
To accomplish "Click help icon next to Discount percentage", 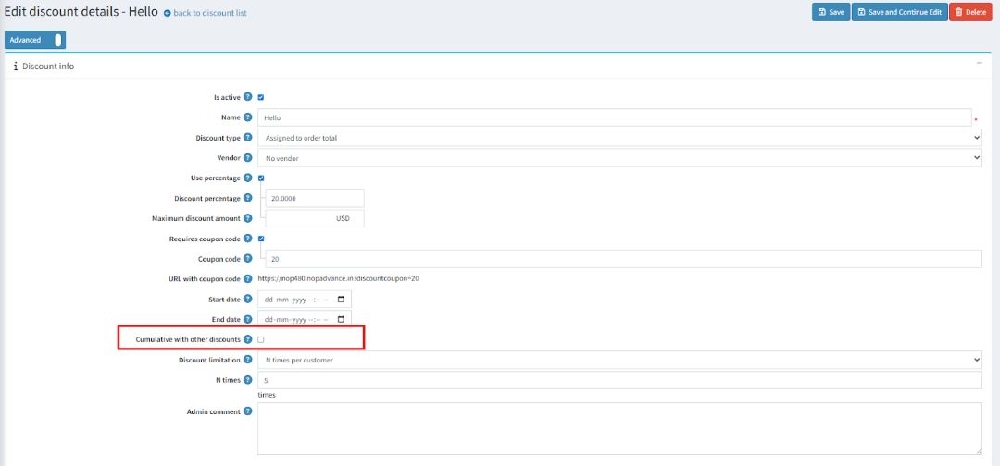I will pos(248,198).
